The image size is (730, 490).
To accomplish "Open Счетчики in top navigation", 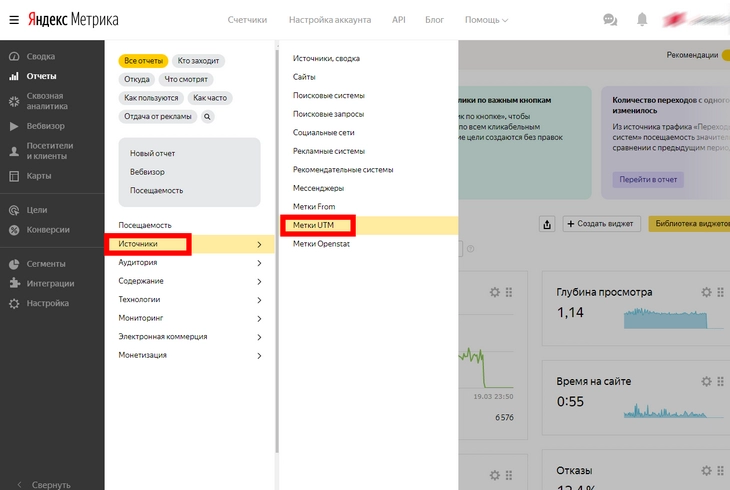I will pyautogui.click(x=247, y=20).
